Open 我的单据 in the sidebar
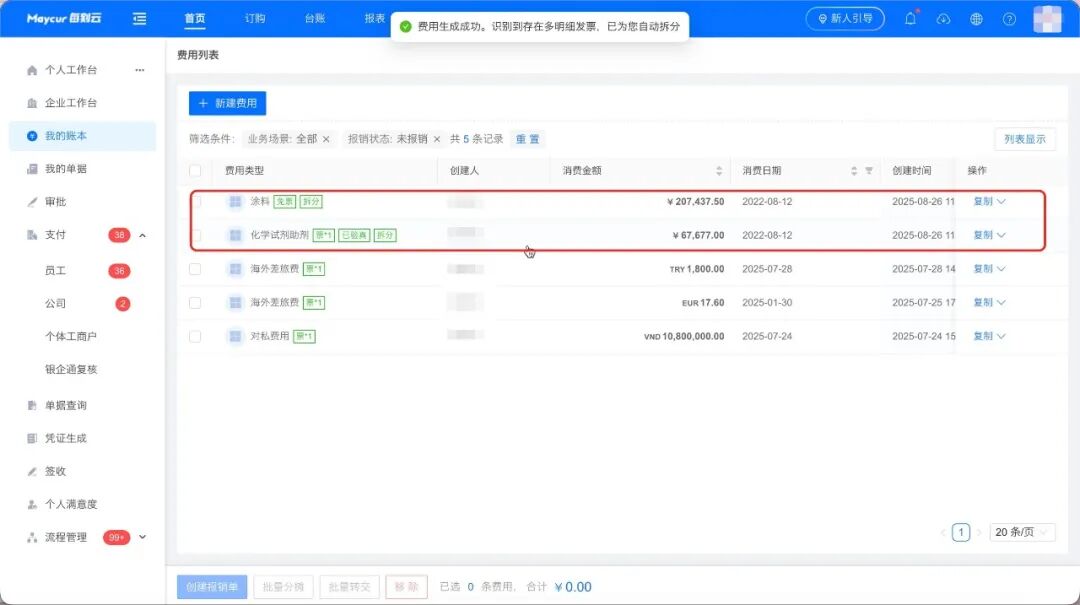1080x605 pixels. (x=66, y=169)
